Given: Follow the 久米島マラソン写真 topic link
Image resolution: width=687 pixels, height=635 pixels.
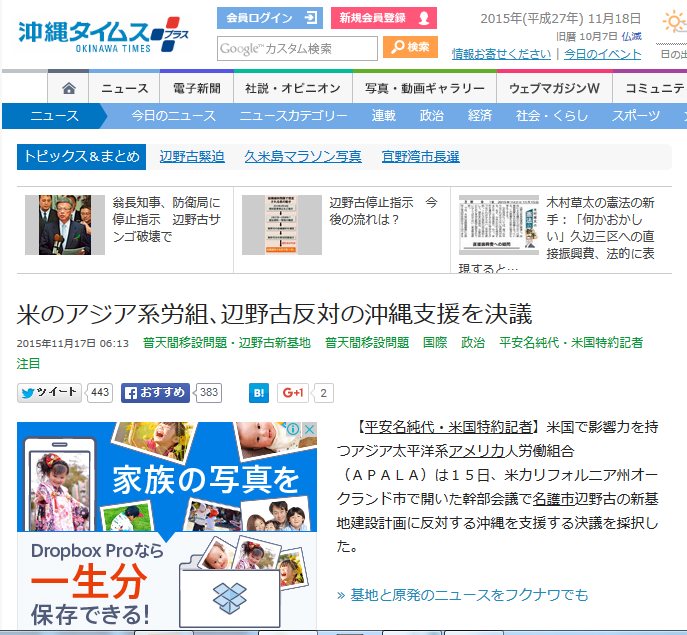Looking at the screenshot, I should [303, 156].
